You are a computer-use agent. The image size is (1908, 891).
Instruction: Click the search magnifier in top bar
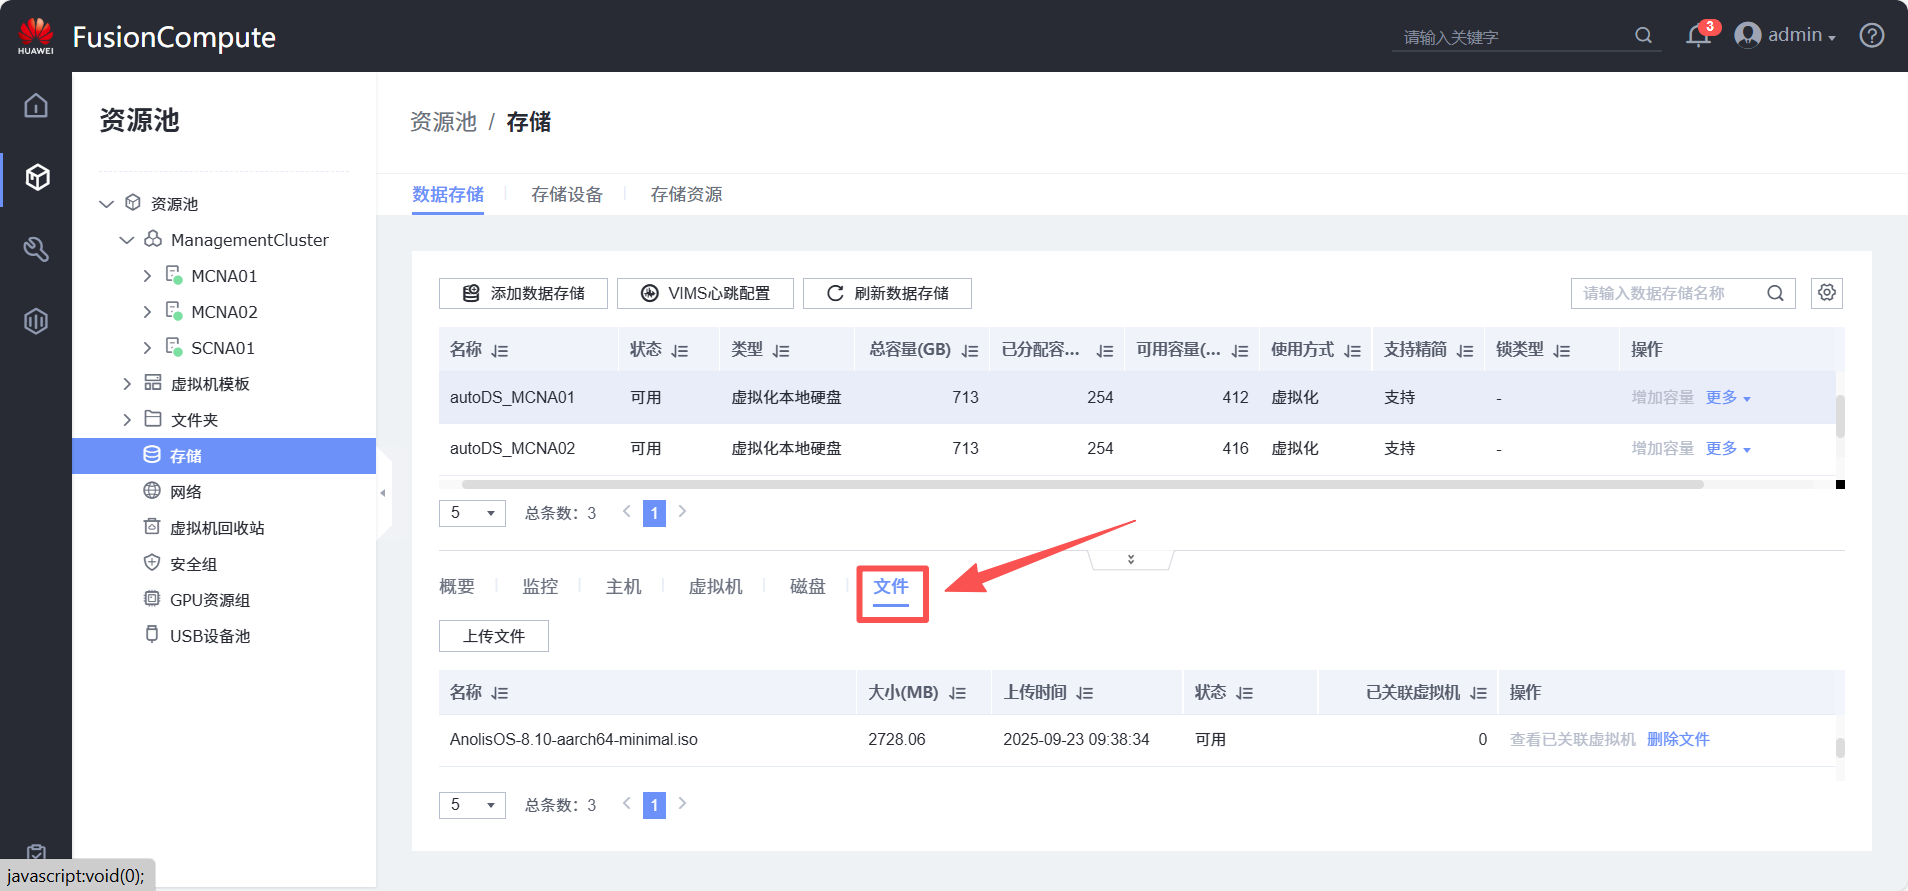click(x=1643, y=36)
